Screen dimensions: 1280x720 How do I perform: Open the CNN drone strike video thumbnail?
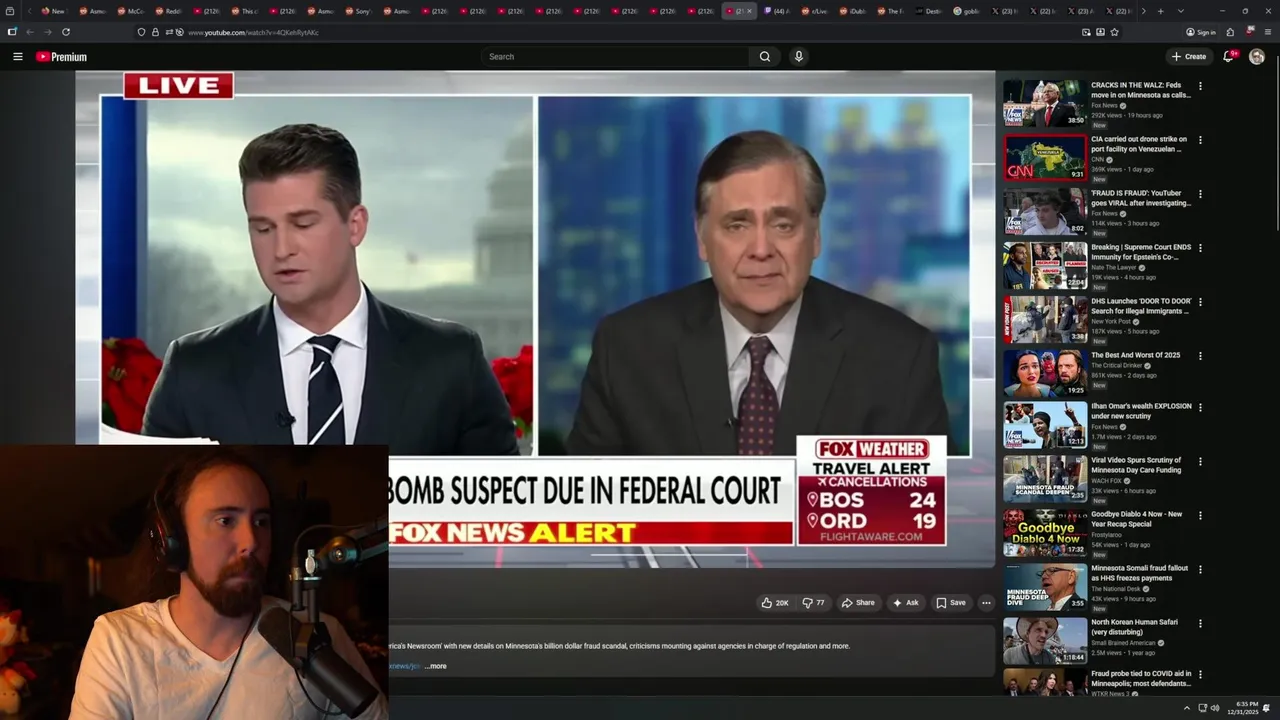pos(1045,157)
